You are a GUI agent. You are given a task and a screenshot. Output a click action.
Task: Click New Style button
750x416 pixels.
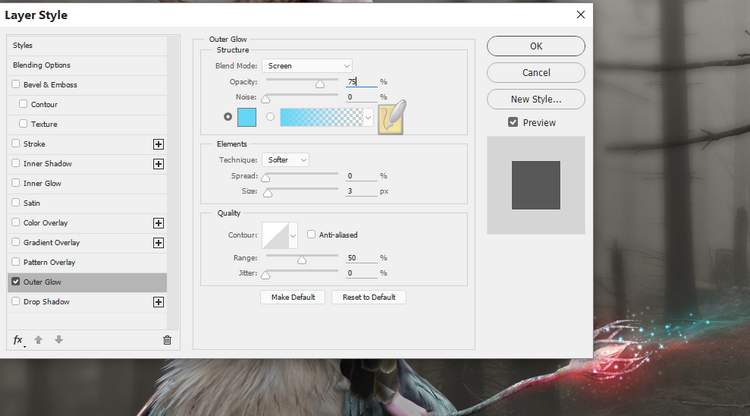click(536, 99)
